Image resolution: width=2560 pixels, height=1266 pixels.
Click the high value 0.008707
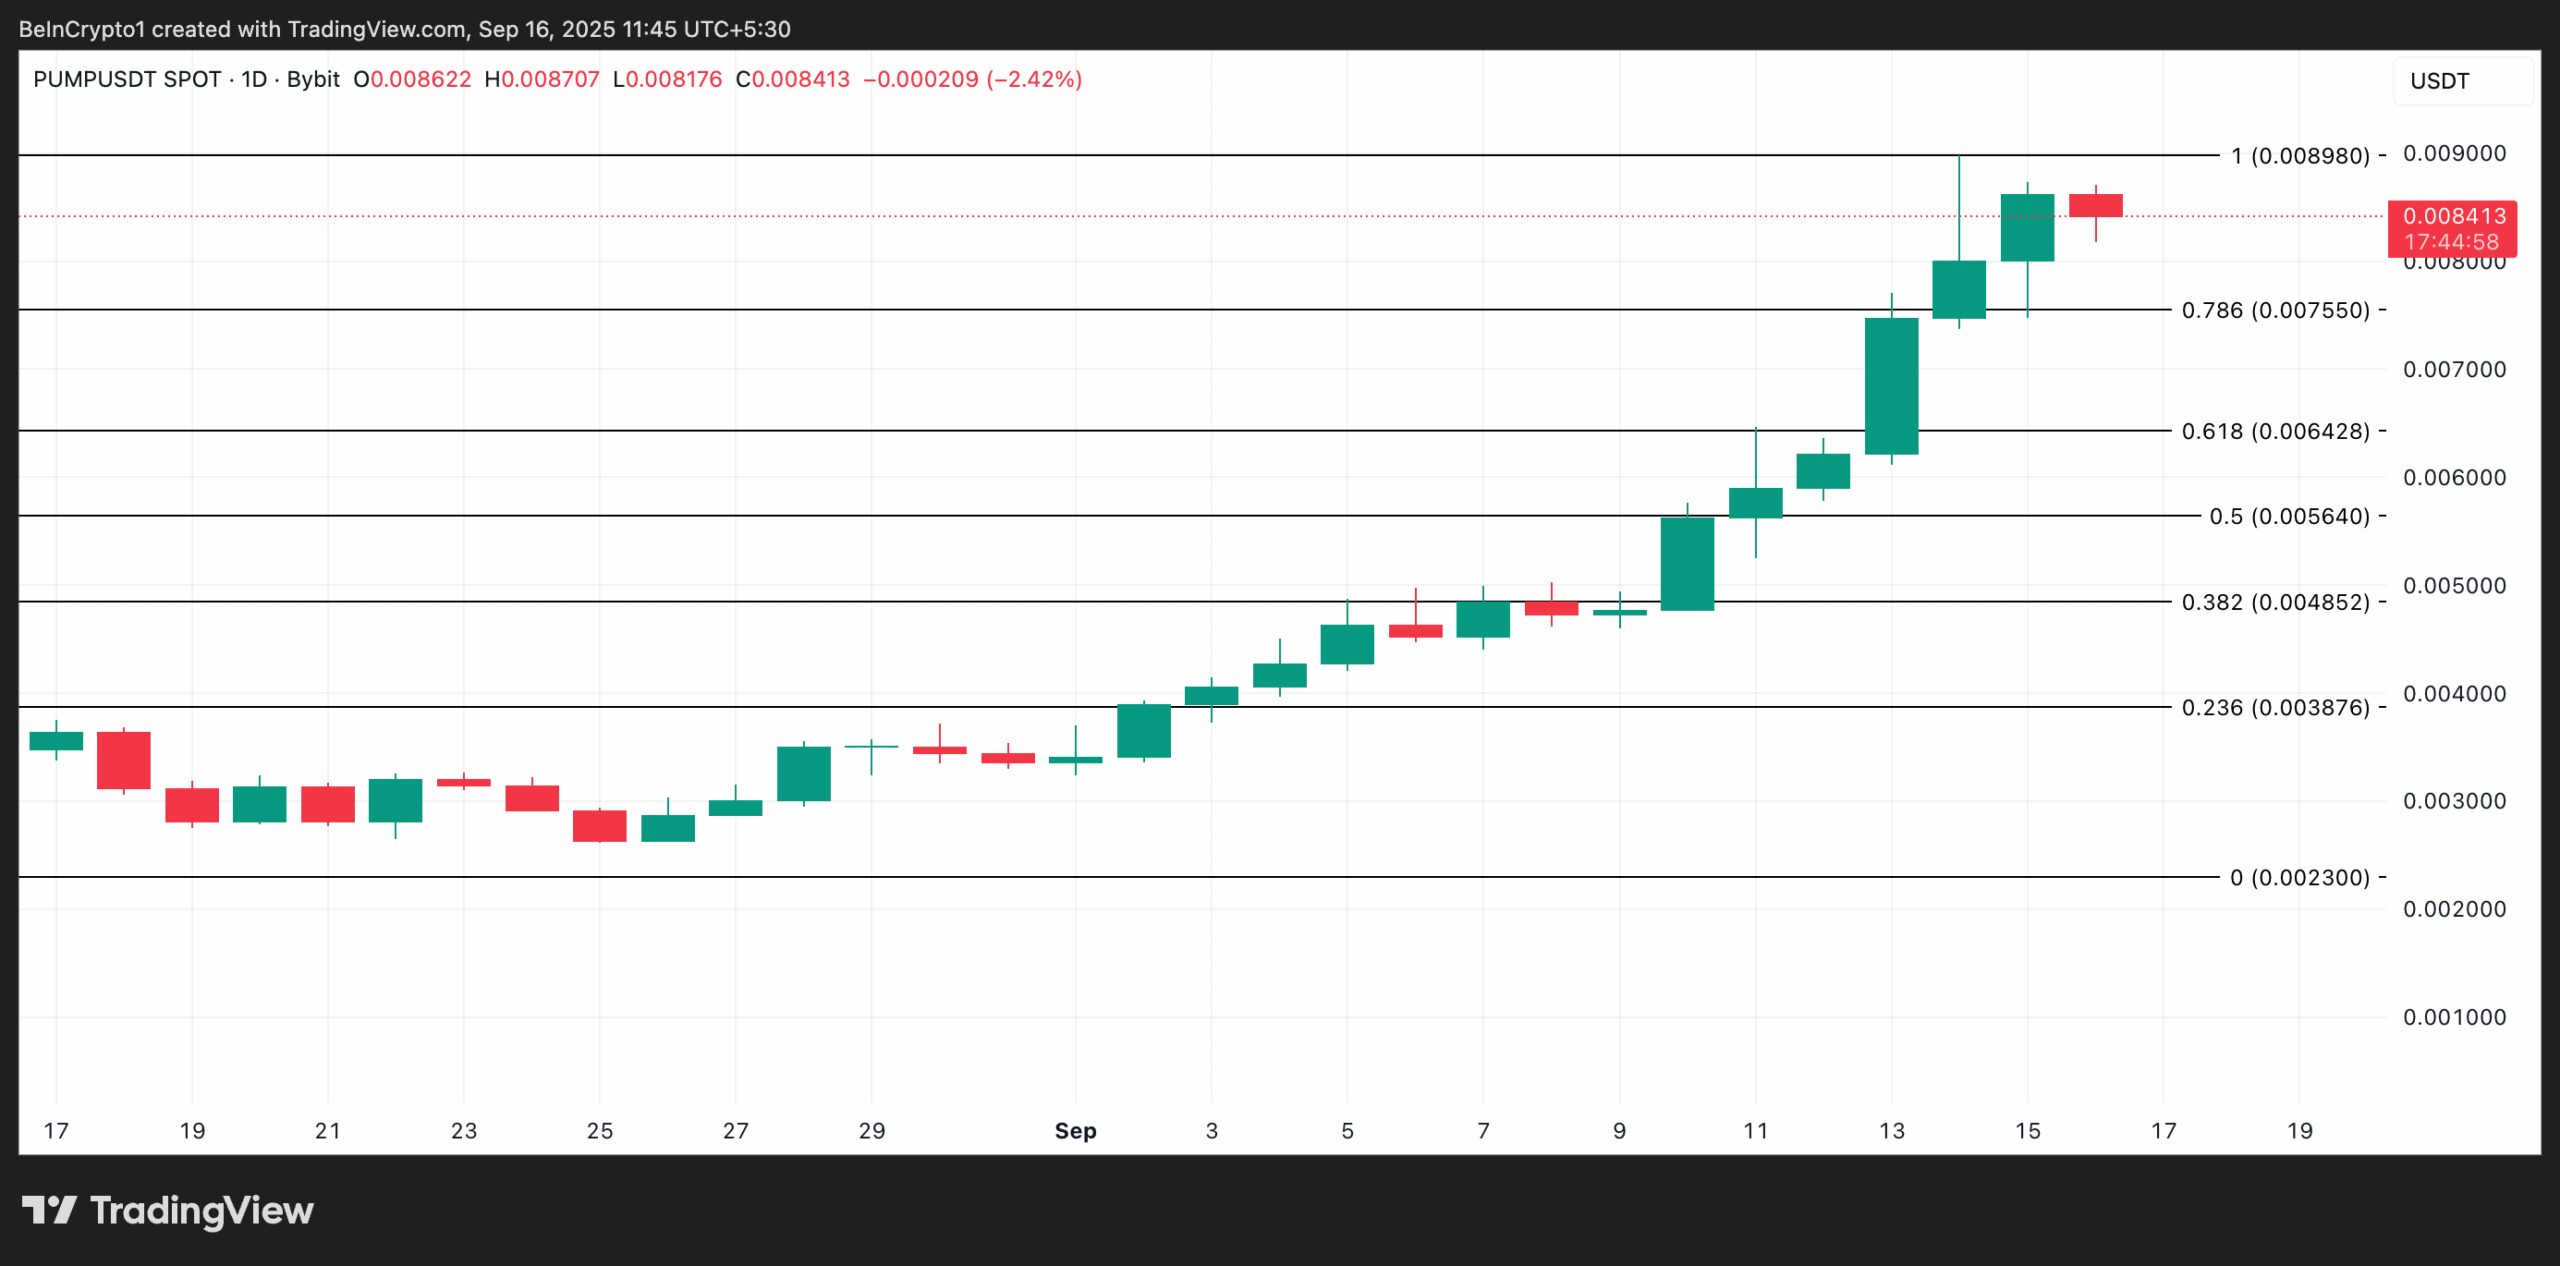[550, 79]
